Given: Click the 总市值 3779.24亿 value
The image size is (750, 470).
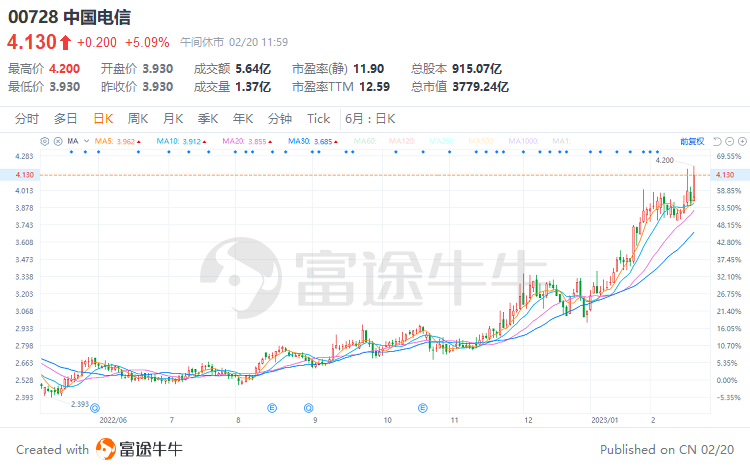Looking at the screenshot, I should [480, 87].
